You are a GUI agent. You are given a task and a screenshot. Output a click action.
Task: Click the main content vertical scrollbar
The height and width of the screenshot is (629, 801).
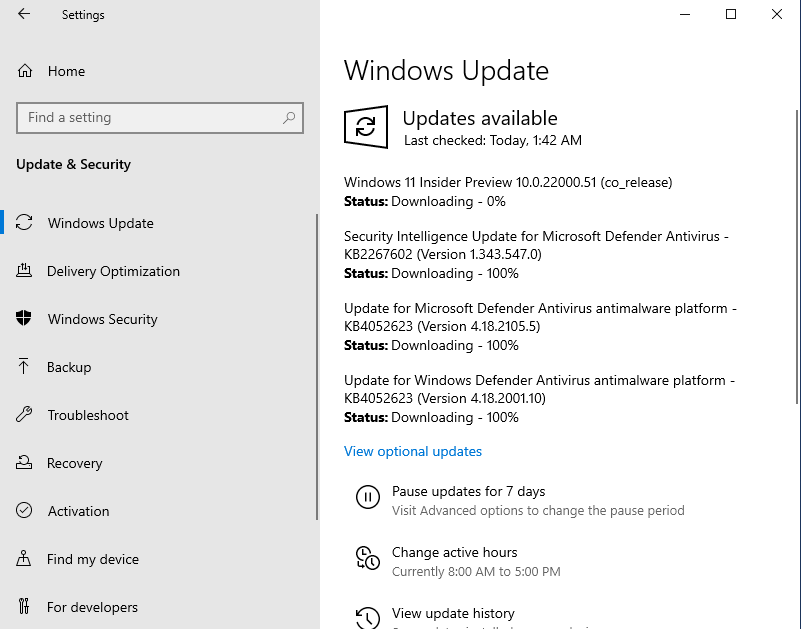[x=798, y=255]
